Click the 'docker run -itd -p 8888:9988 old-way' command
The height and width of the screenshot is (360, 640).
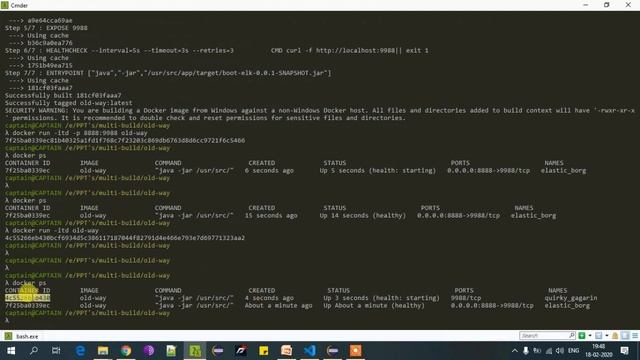pyautogui.click(x=80, y=133)
